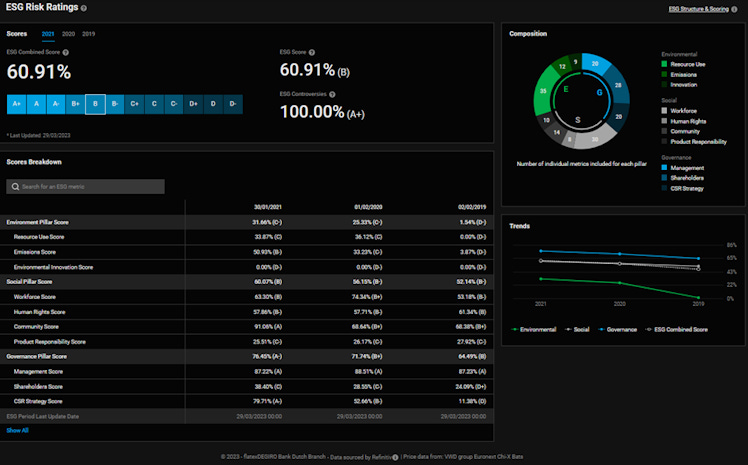Click the Workforce Score row label
This screenshot has height=465, width=748.
coord(35,297)
